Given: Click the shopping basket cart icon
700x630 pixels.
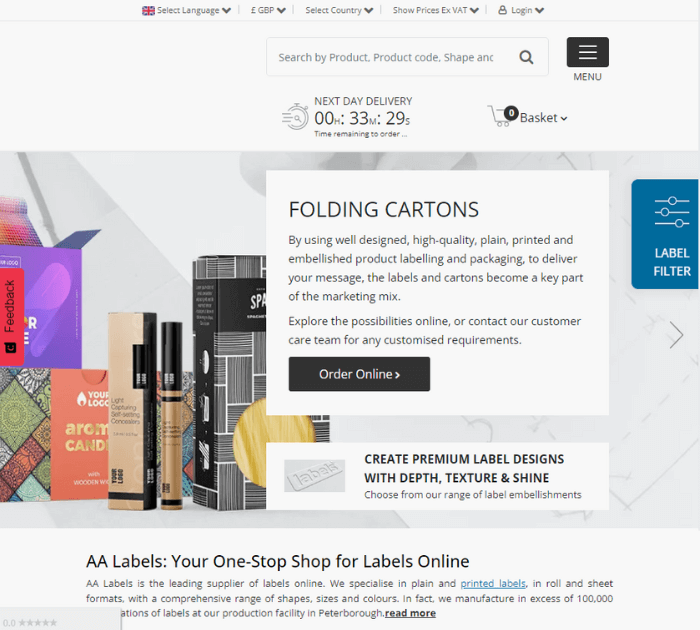Looking at the screenshot, I should point(498,116).
